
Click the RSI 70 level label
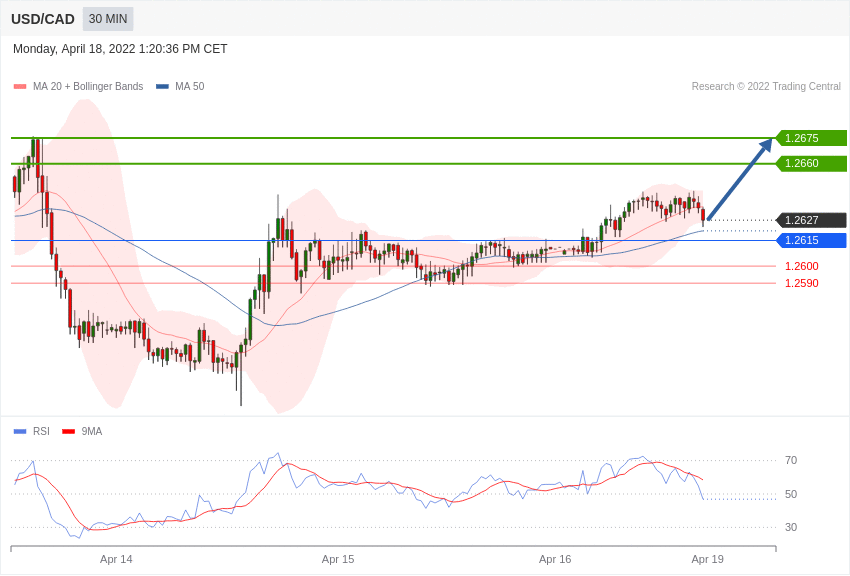(791, 461)
